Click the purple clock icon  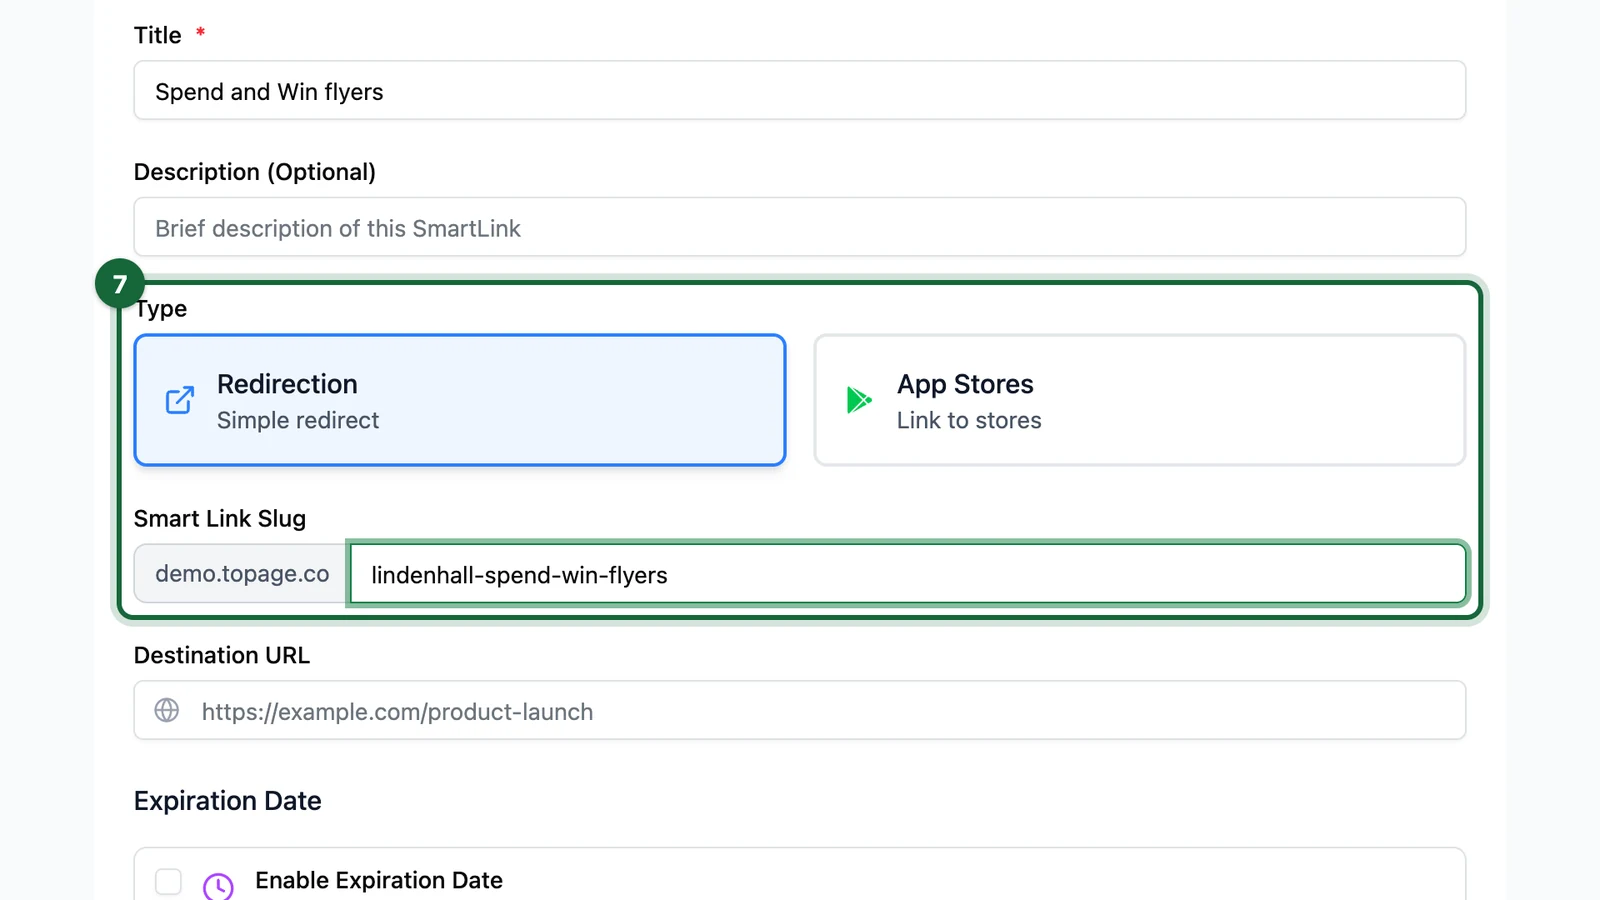(x=218, y=885)
